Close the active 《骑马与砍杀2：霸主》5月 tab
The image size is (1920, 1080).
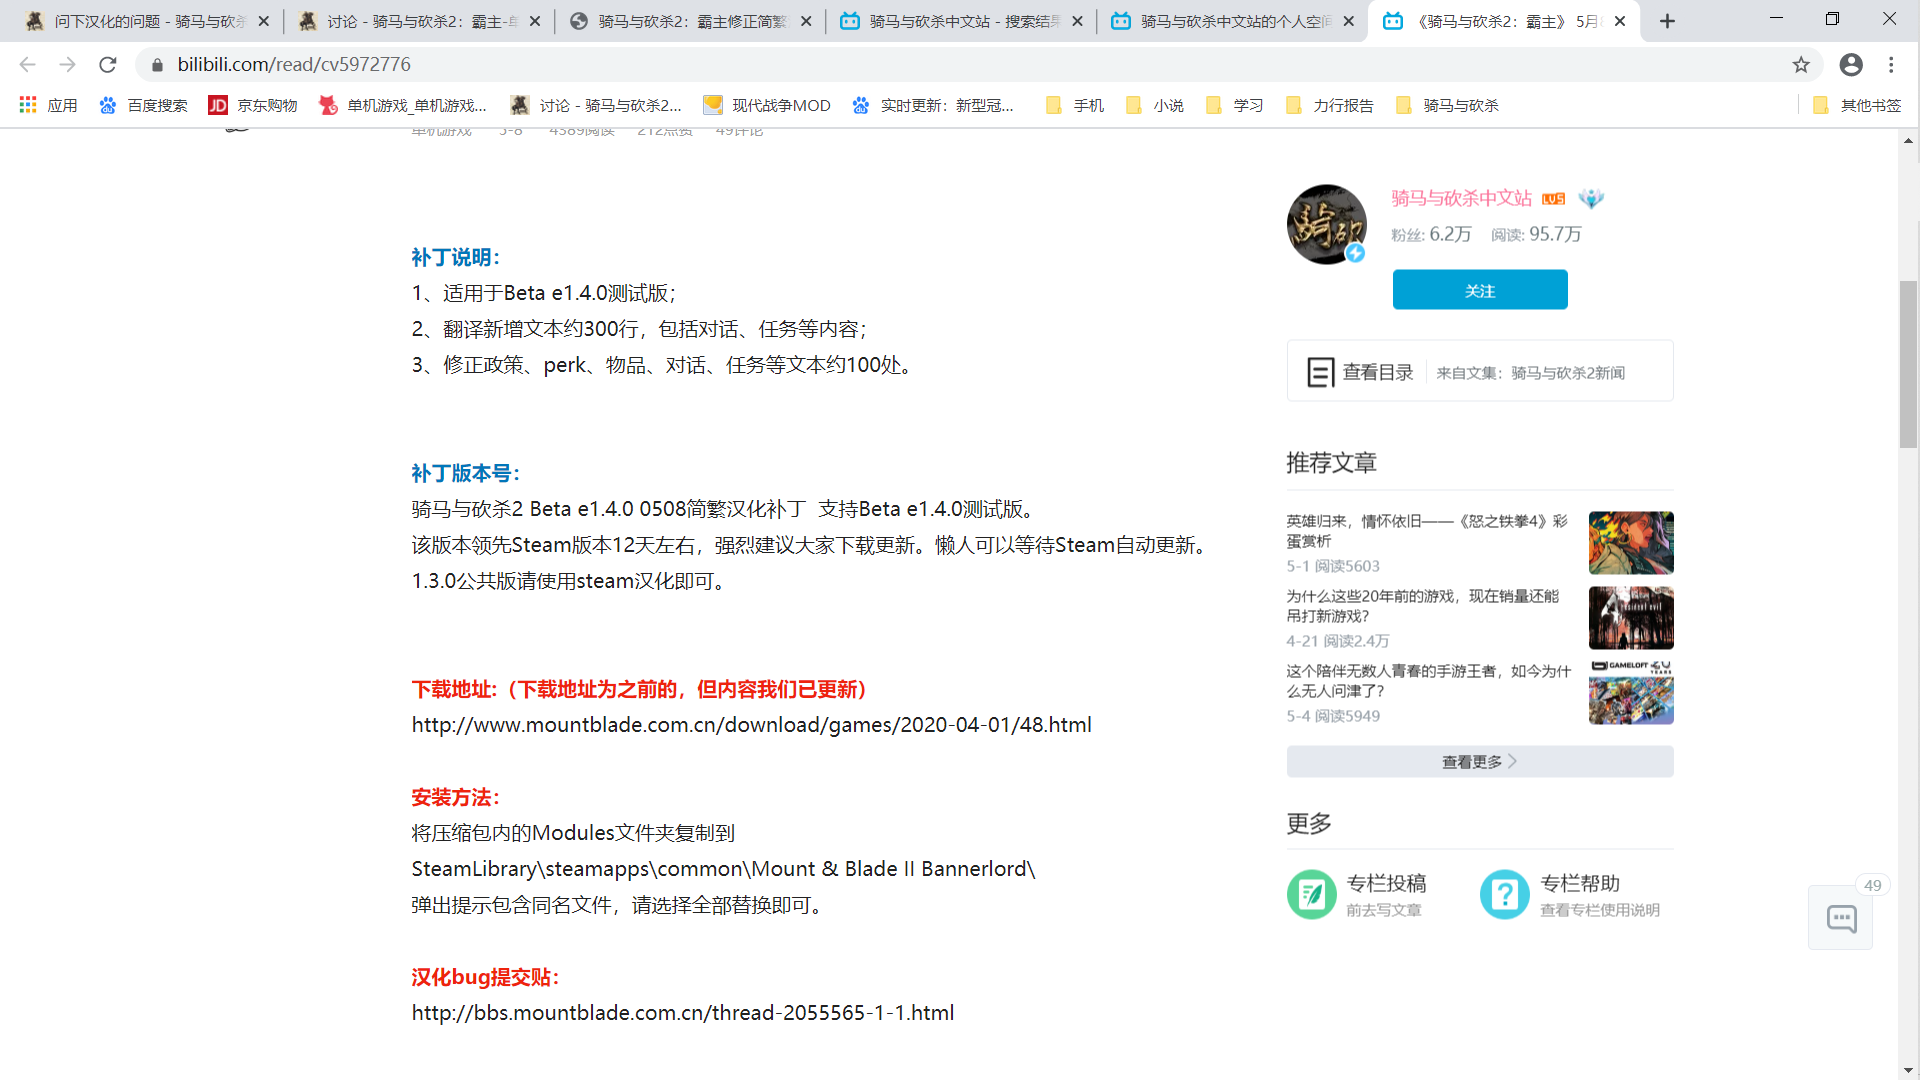point(1620,21)
